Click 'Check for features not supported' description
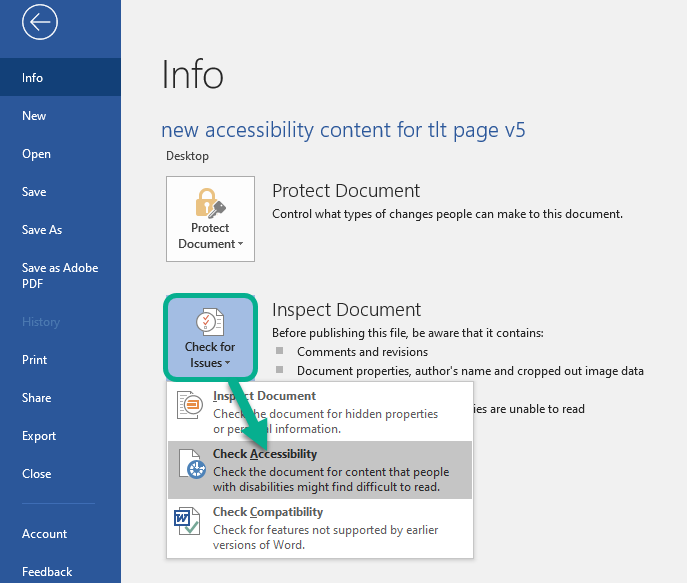687x583 pixels. tap(326, 537)
